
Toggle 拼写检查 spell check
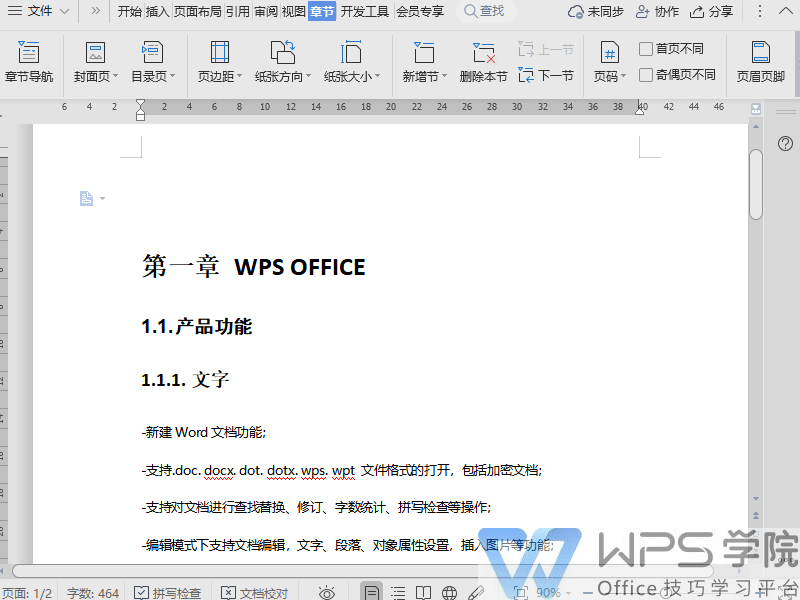coord(167,592)
